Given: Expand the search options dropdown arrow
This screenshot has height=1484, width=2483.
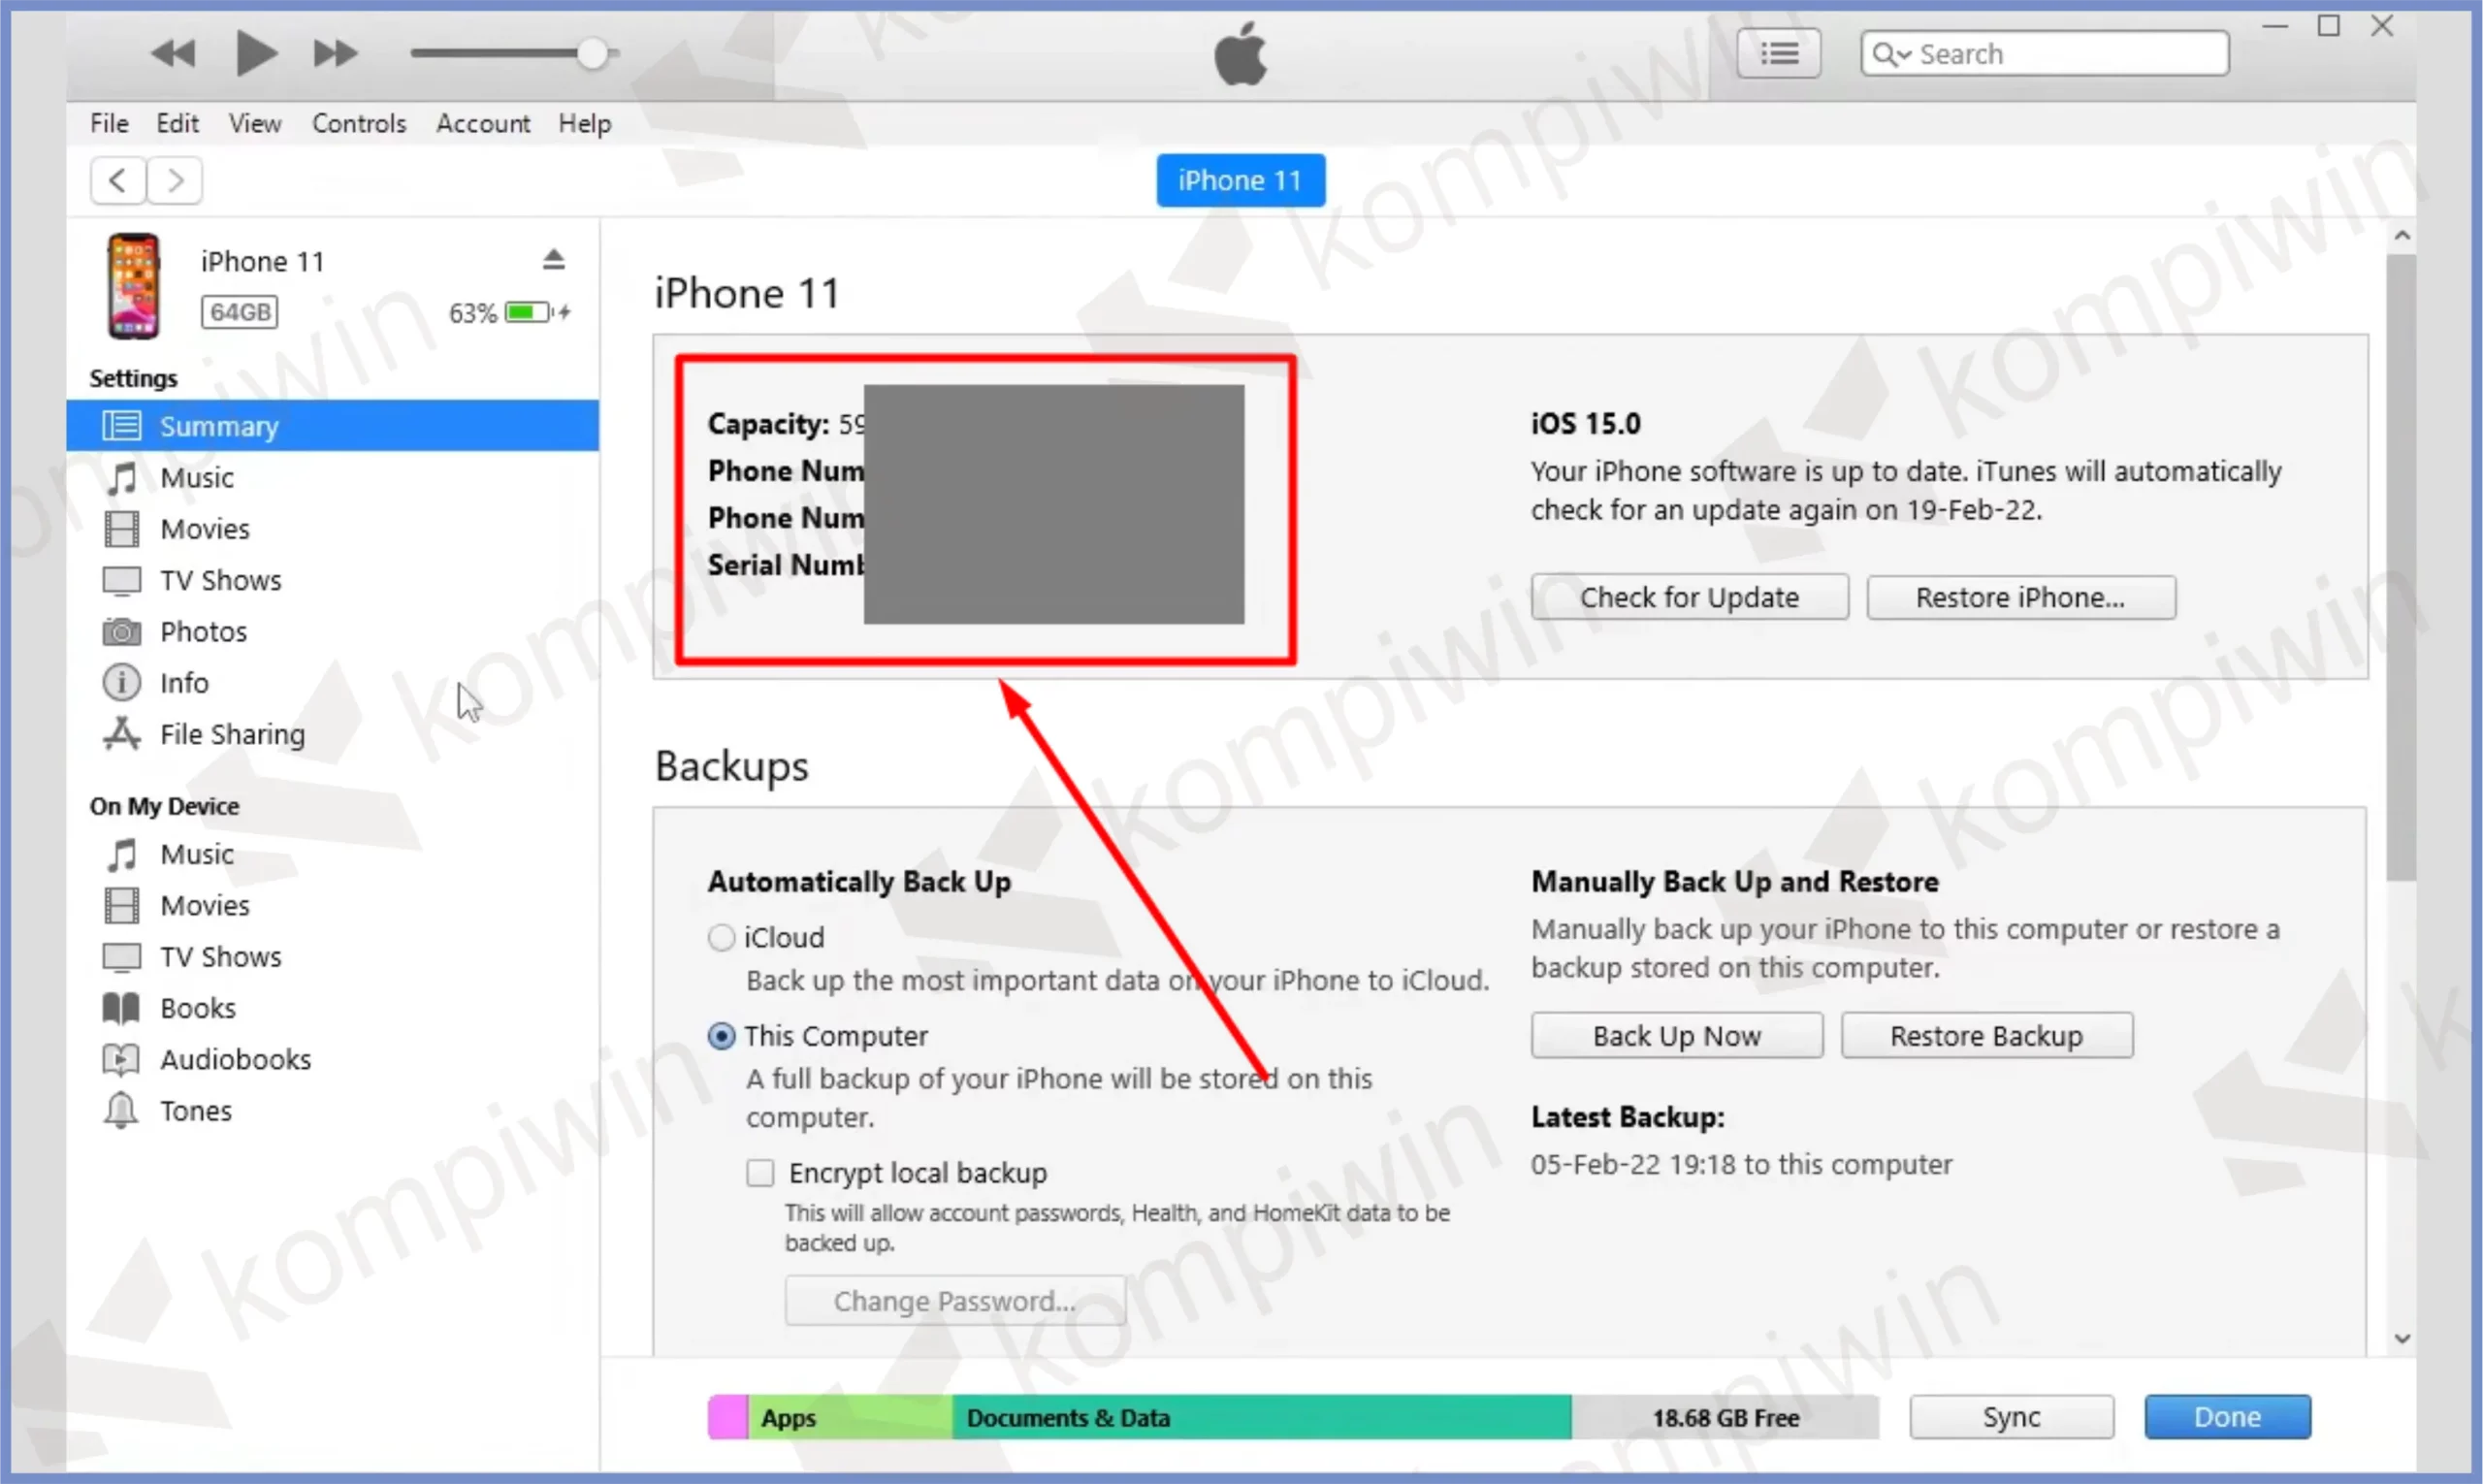Looking at the screenshot, I should (1903, 54).
